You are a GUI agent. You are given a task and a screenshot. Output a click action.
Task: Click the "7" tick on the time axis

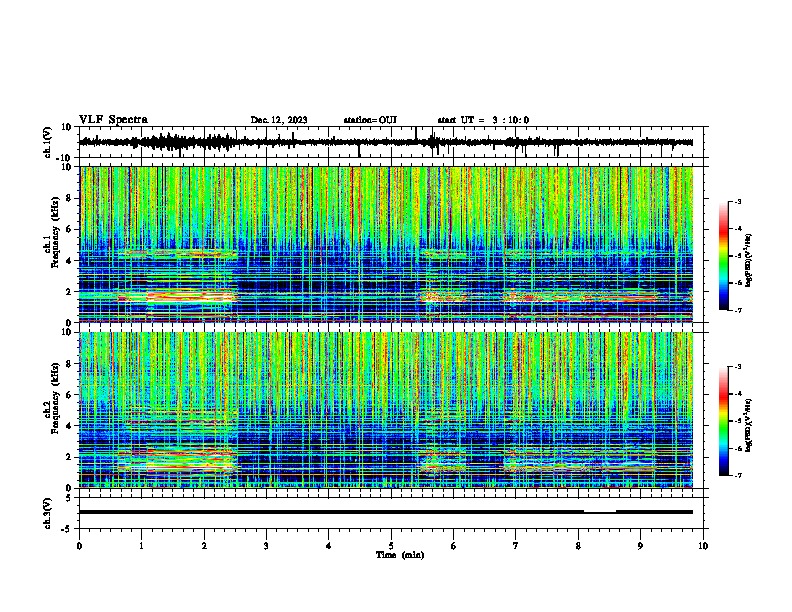pos(516,546)
